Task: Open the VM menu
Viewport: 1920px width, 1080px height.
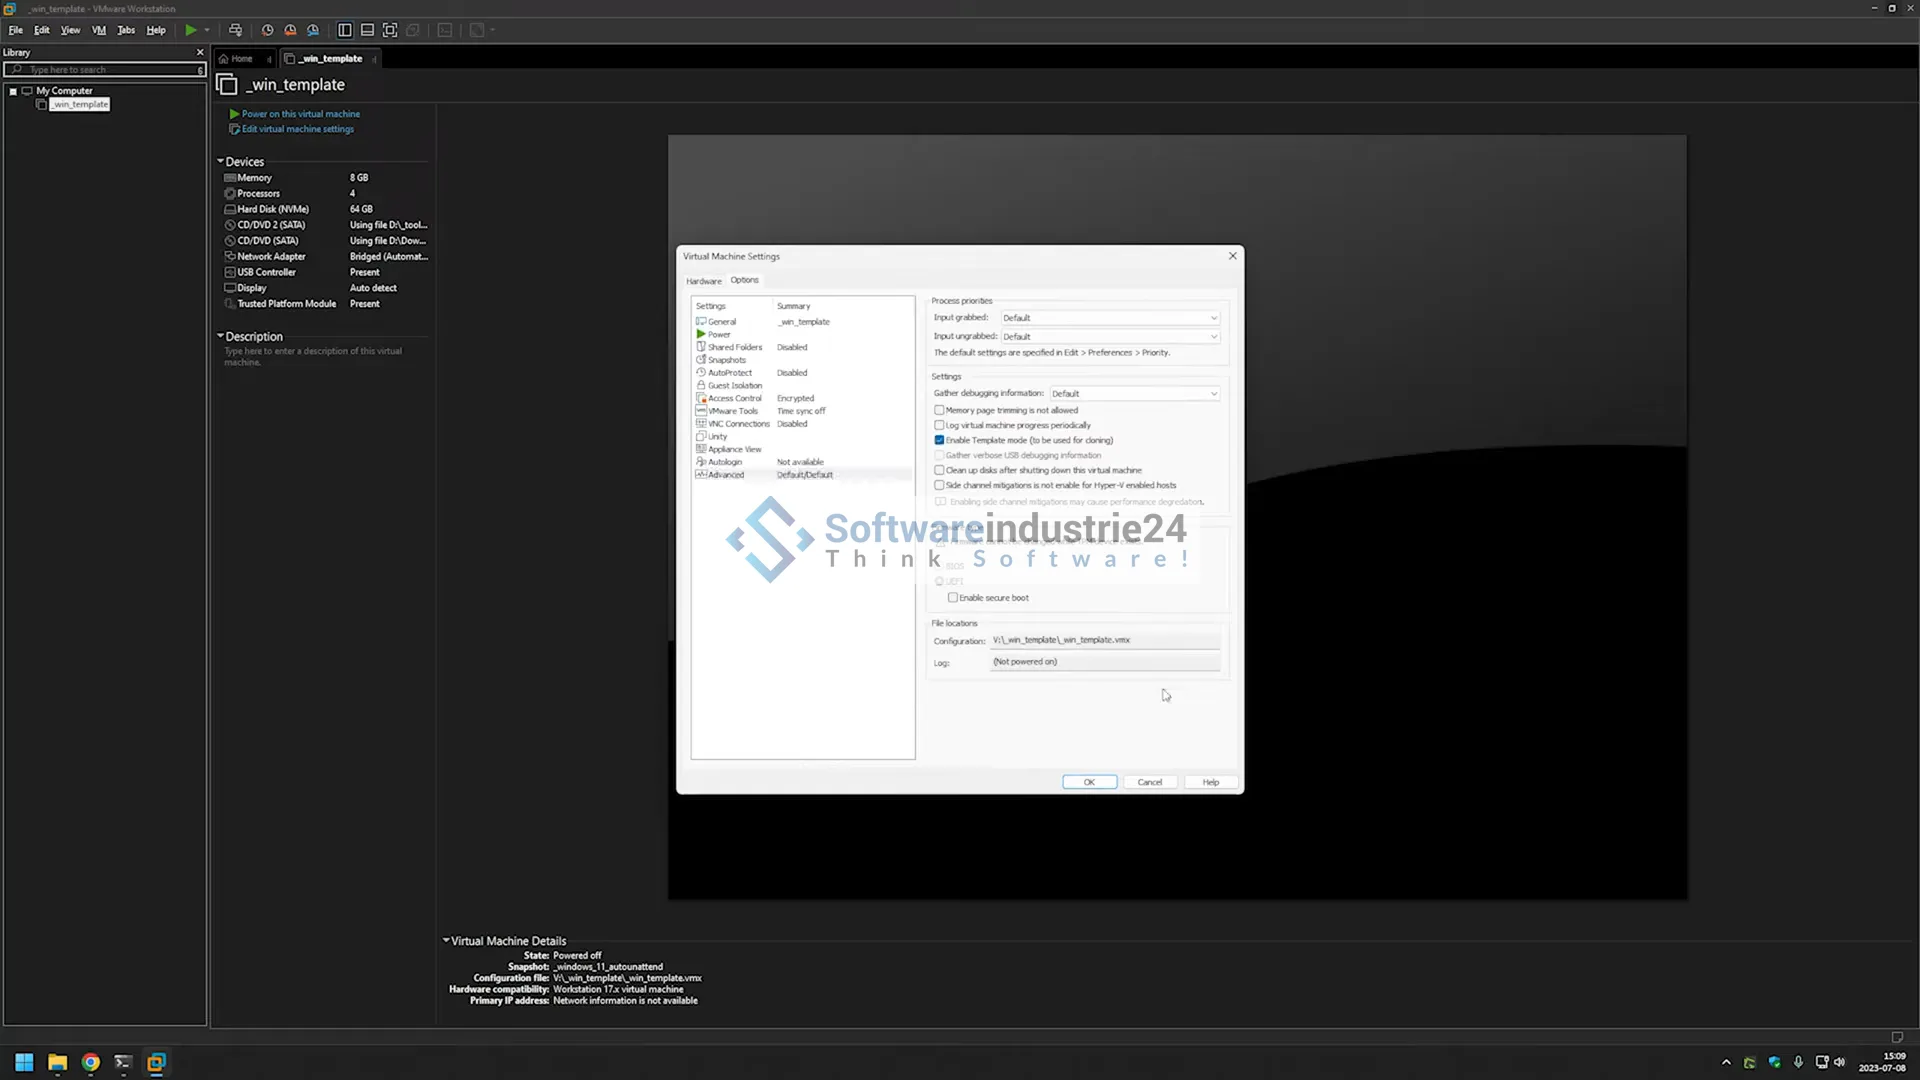Action: point(98,30)
